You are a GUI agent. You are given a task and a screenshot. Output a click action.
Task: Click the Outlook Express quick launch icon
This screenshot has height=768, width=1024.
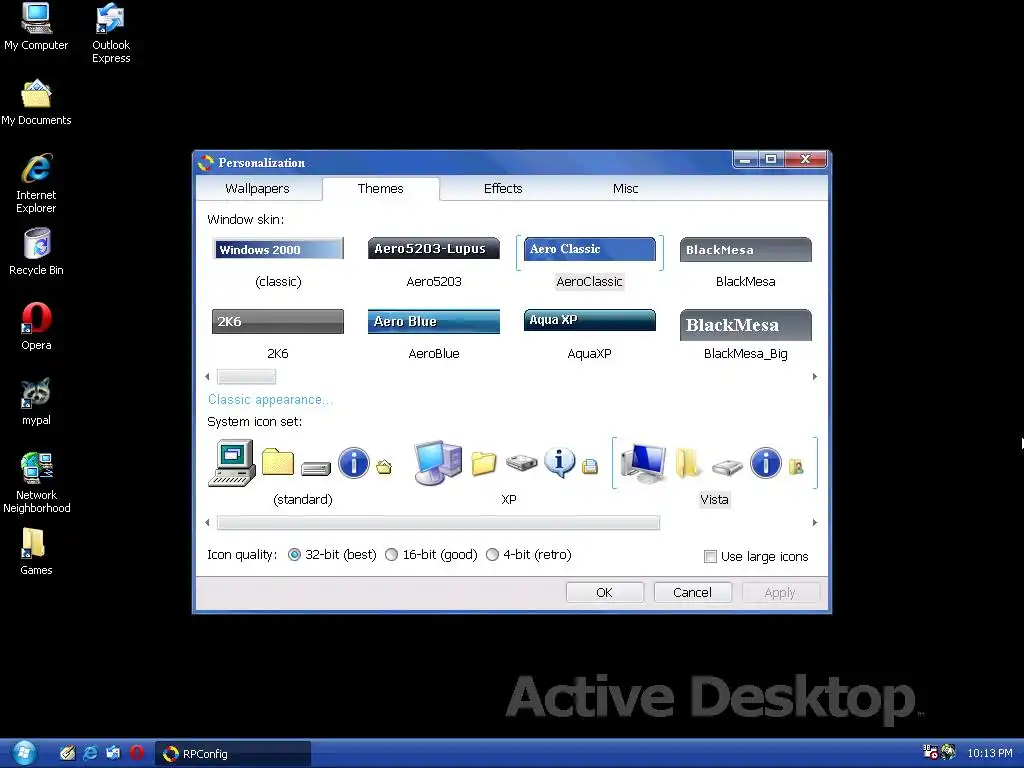113,753
